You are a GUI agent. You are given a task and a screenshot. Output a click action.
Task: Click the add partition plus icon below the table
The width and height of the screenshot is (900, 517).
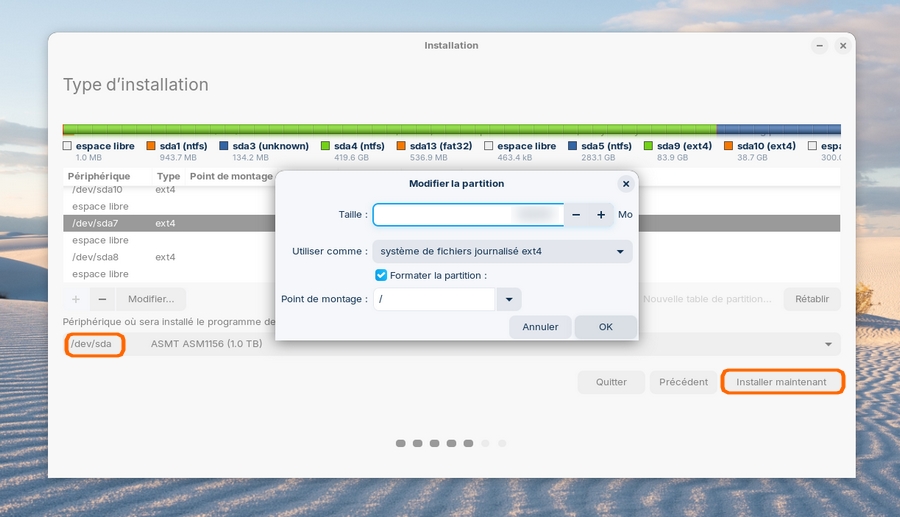76,299
